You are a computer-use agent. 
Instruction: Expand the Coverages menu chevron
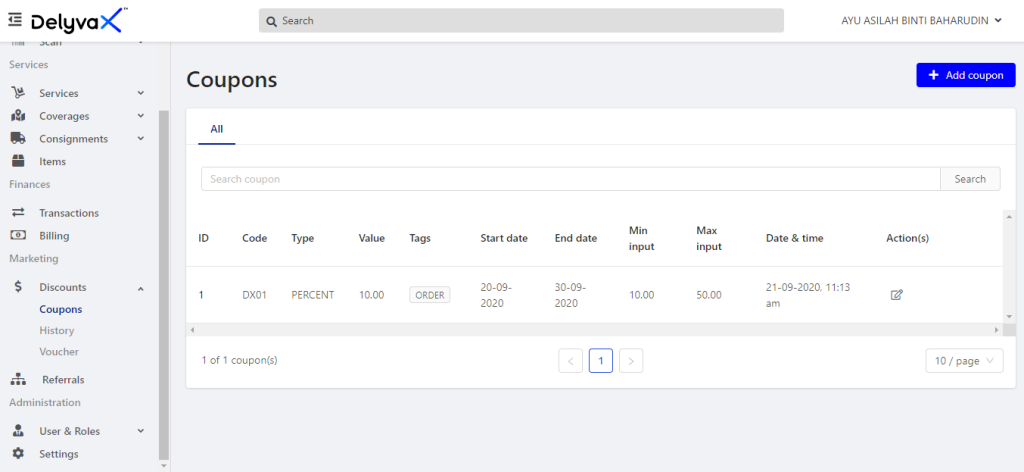click(x=140, y=116)
